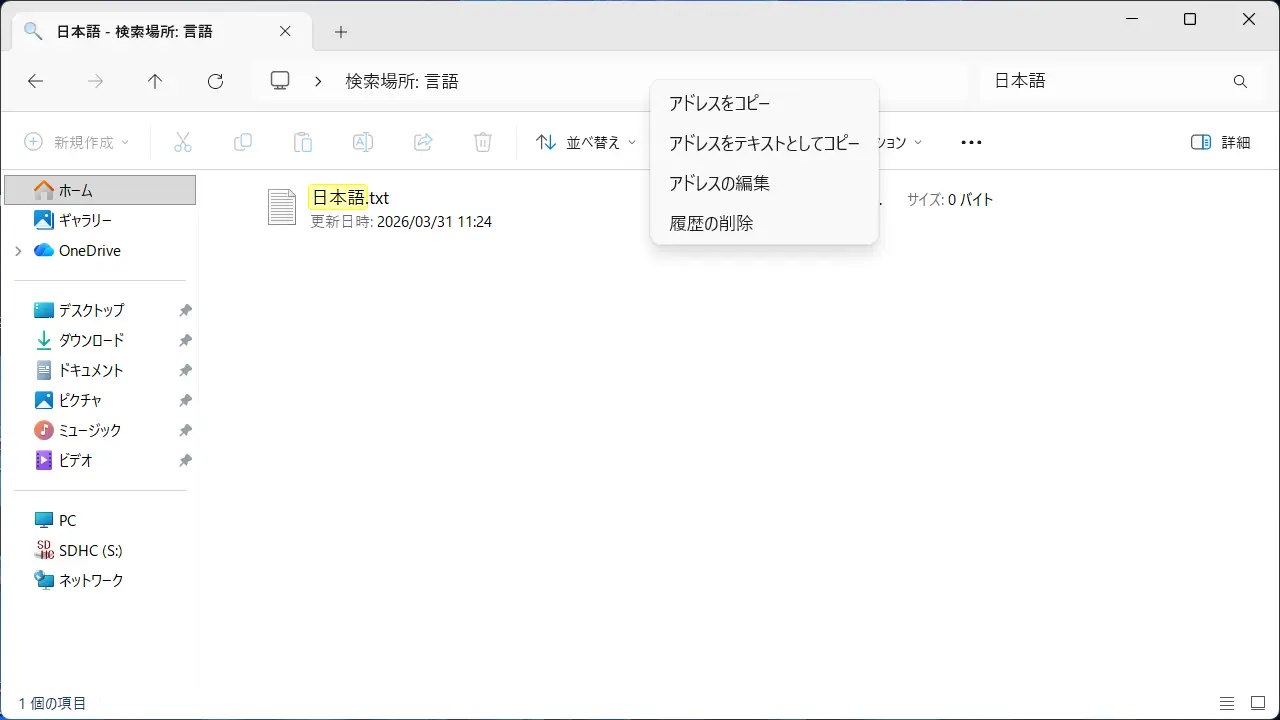Select アドレスをコピー from context menu
Viewport: 1280px width, 720px height.
point(720,104)
